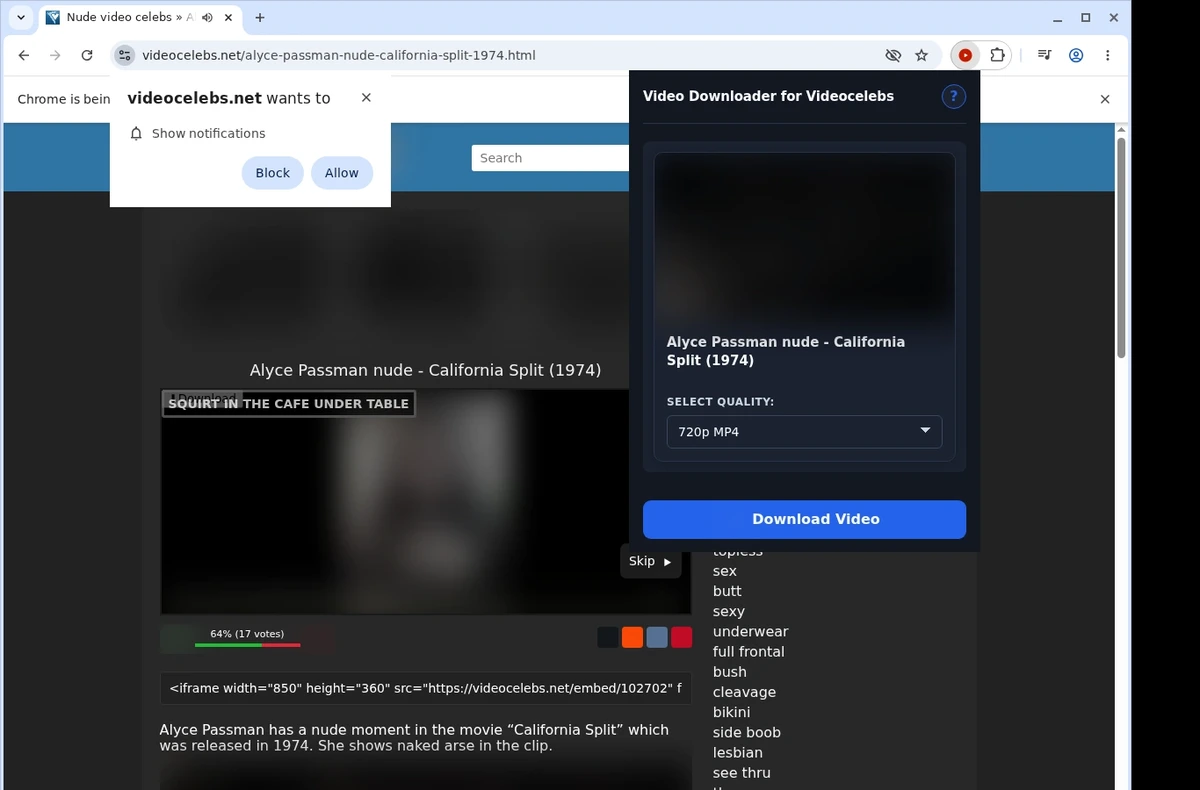This screenshot has width=1200, height=790.
Task: Click the Video Downloader extension icon
Action: pyautogui.click(x=965, y=55)
